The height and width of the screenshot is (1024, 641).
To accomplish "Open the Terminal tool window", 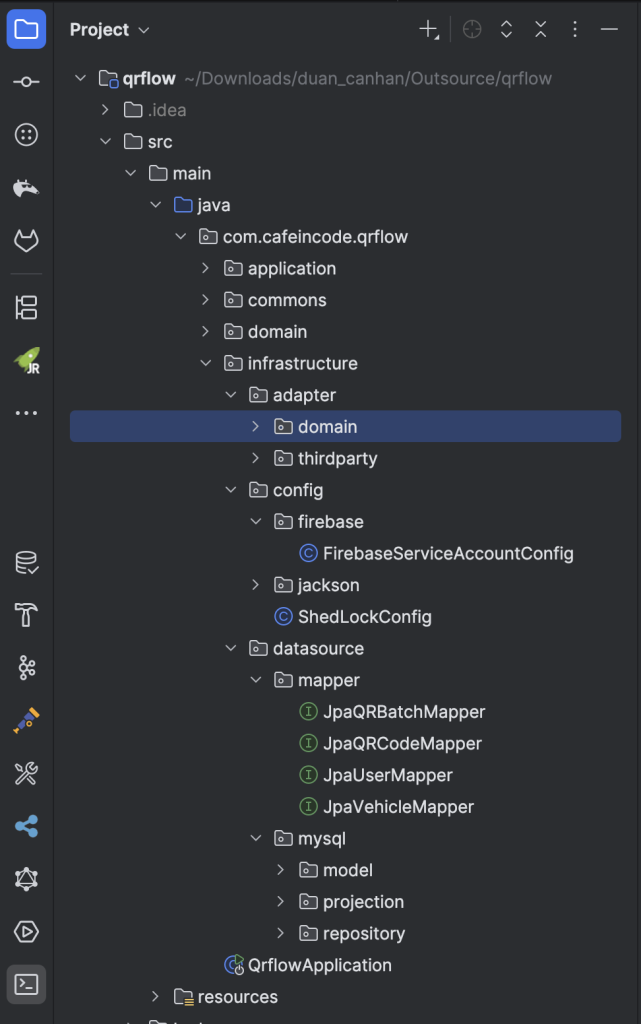I will [27, 985].
